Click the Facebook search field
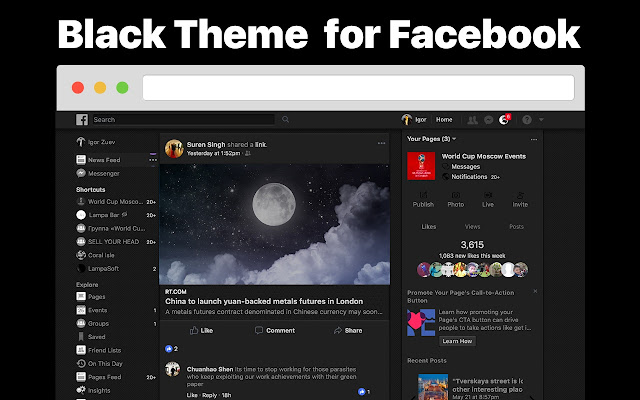The height and width of the screenshot is (400, 640). [x=183, y=120]
